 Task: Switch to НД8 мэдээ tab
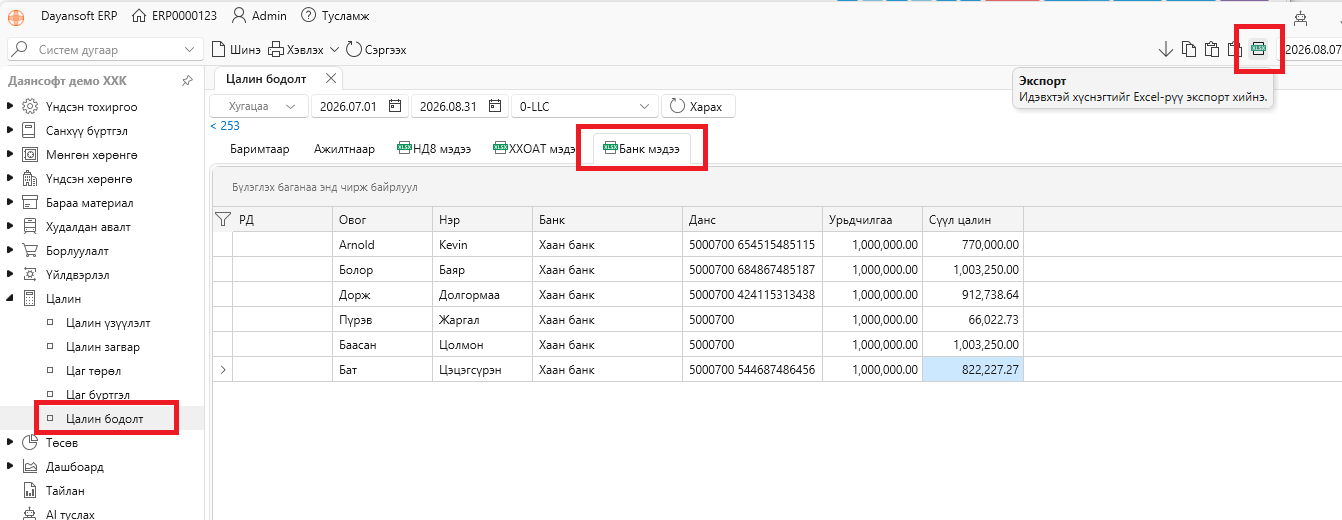tap(434, 149)
